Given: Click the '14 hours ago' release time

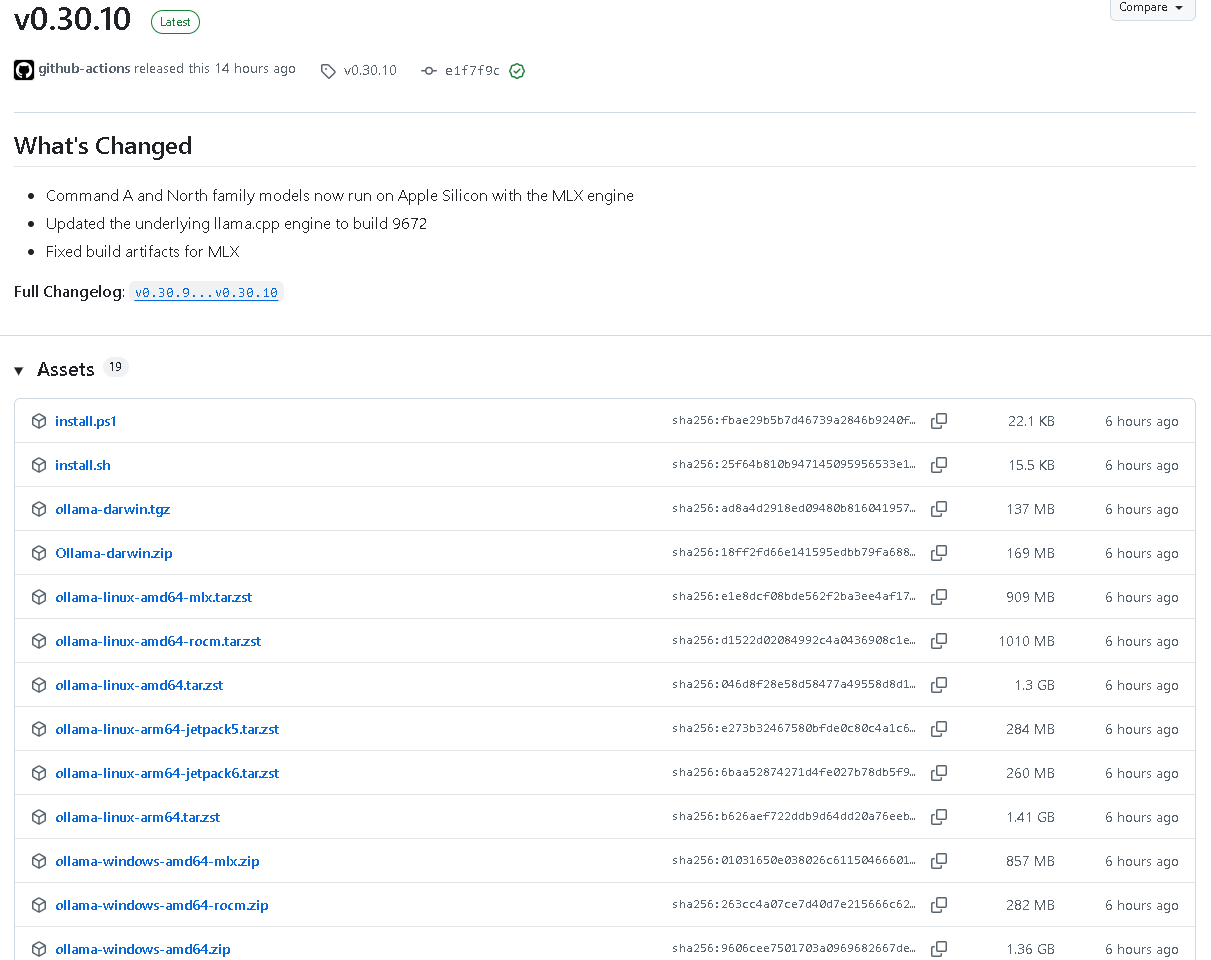Looking at the screenshot, I should (255, 69).
